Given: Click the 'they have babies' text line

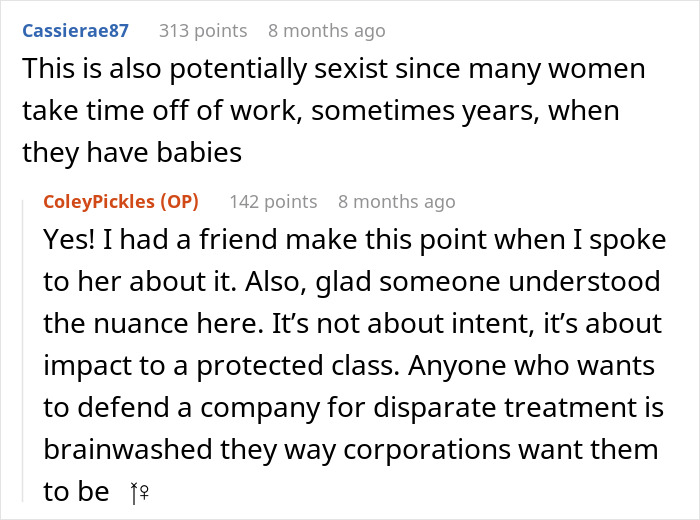Looking at the screenshot, I should (x=133, y=152).
